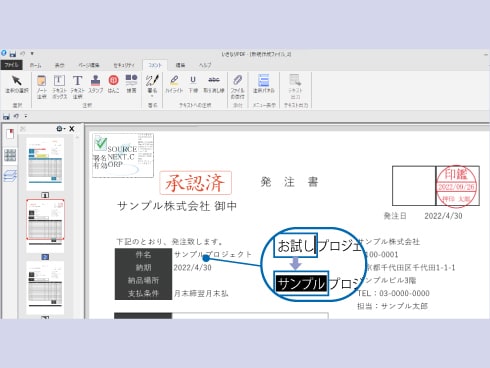Image resolution: width=490 pixels, height=368 pixels.
Task: Click save icon in lower quick toolbar
Action: pos(6,116)
